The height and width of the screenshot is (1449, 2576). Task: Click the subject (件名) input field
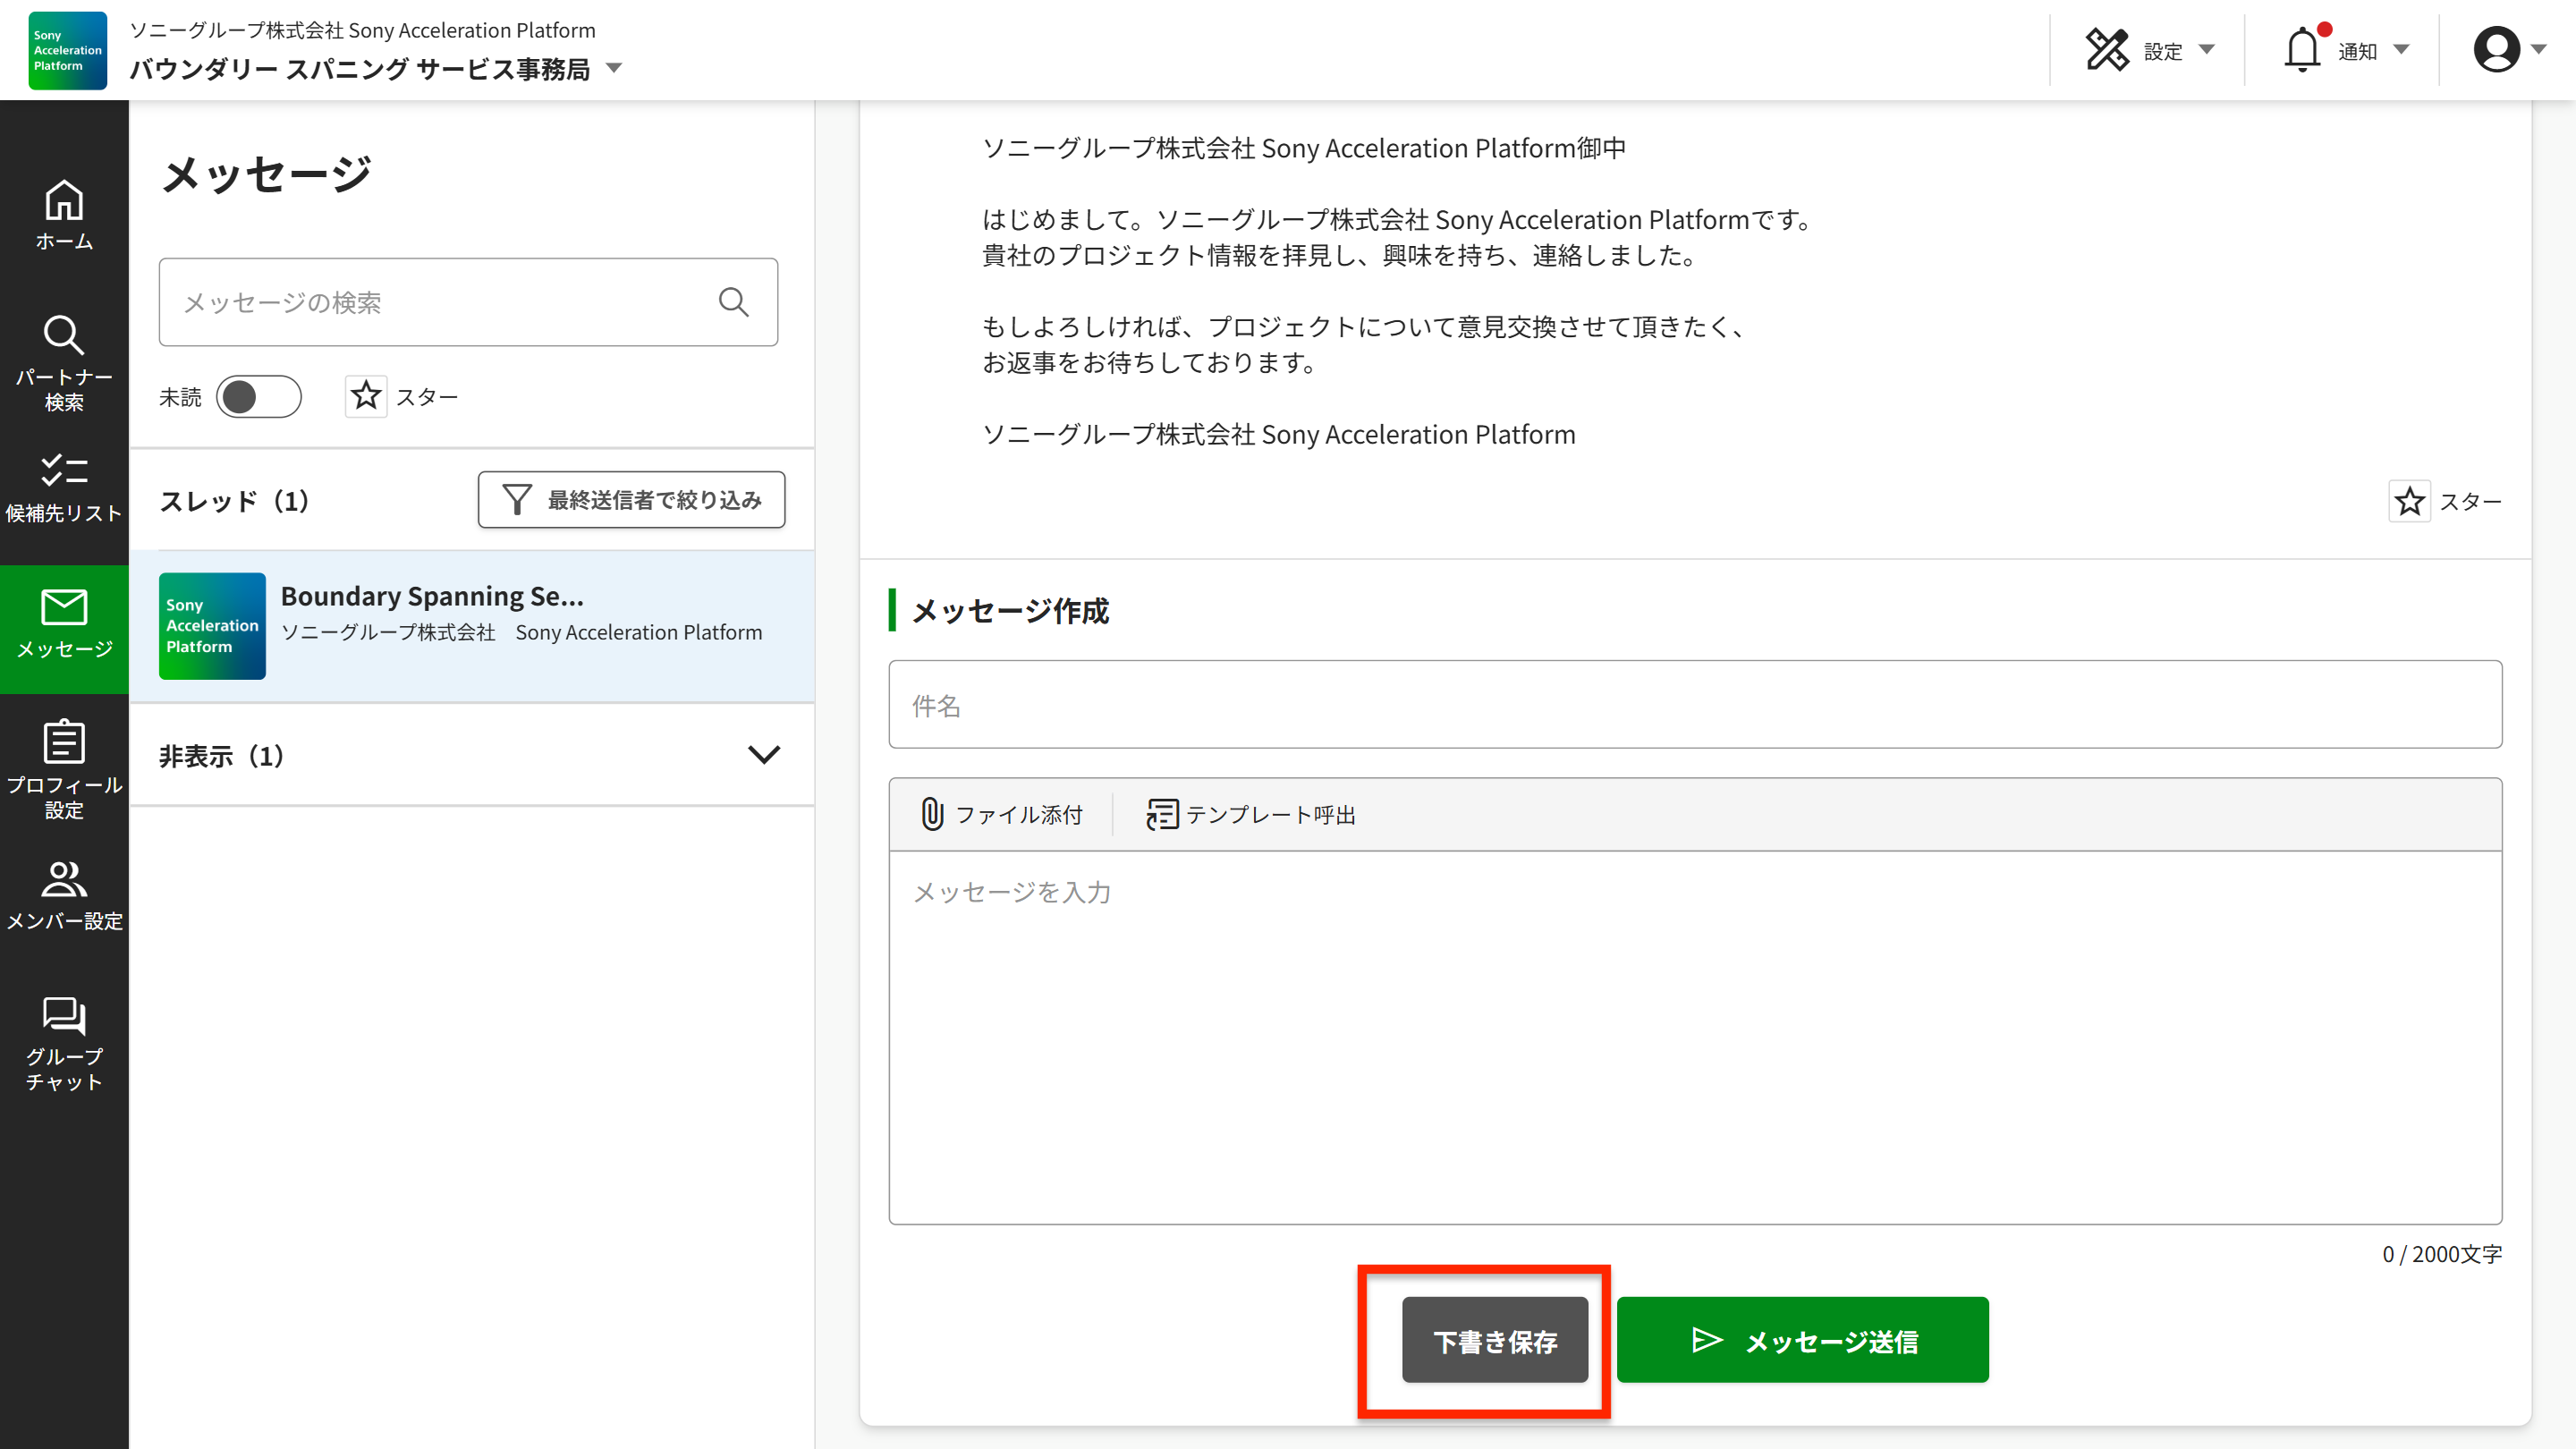1695,705
